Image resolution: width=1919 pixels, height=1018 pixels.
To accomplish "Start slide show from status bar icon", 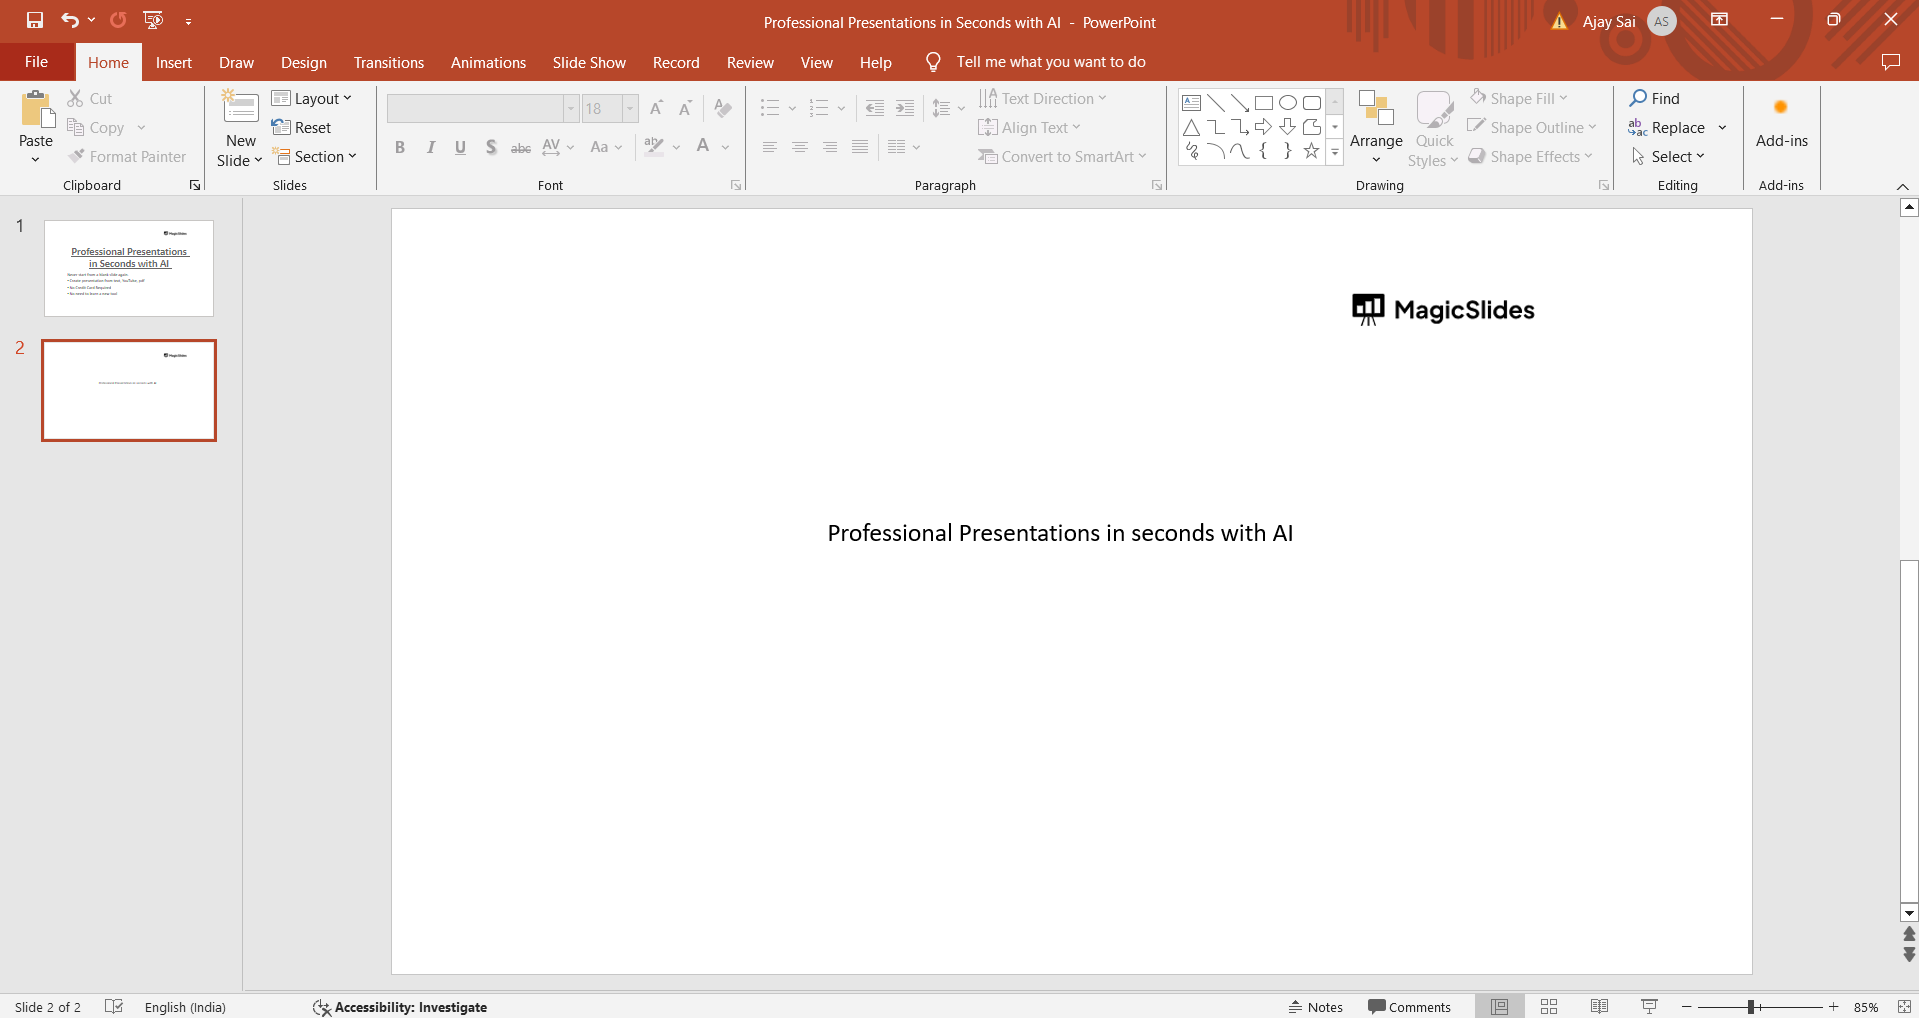I will (1649, 1006).
